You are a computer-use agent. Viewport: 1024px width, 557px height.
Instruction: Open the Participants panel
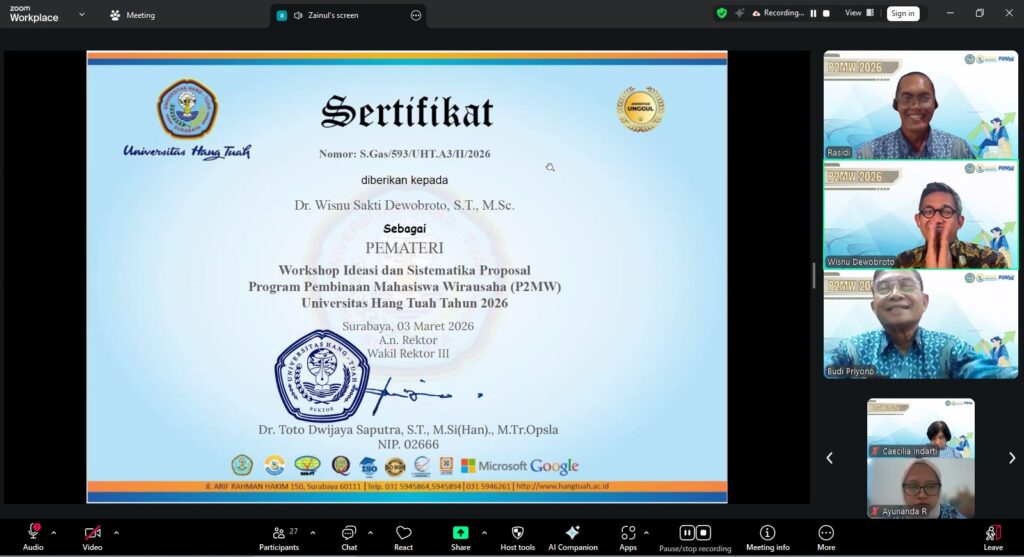[x=279, y=534]
